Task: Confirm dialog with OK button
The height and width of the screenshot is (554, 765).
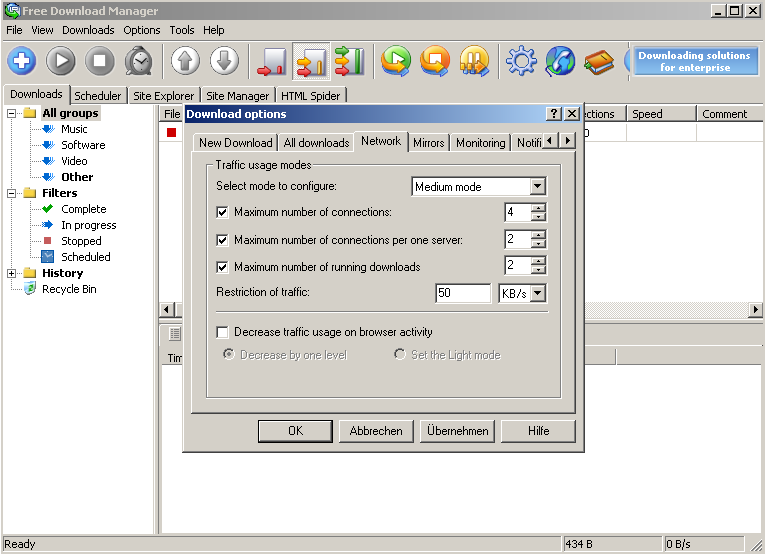Action: point(295,431)
